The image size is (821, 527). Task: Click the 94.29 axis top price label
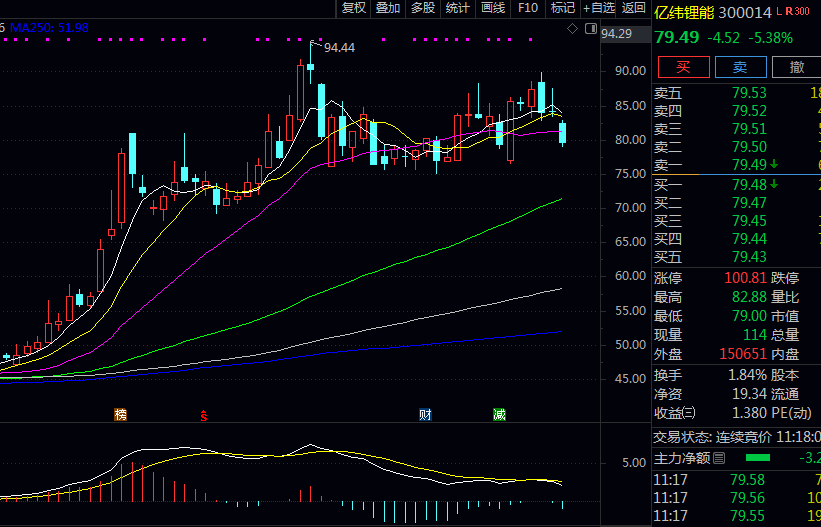click(616, 34)
